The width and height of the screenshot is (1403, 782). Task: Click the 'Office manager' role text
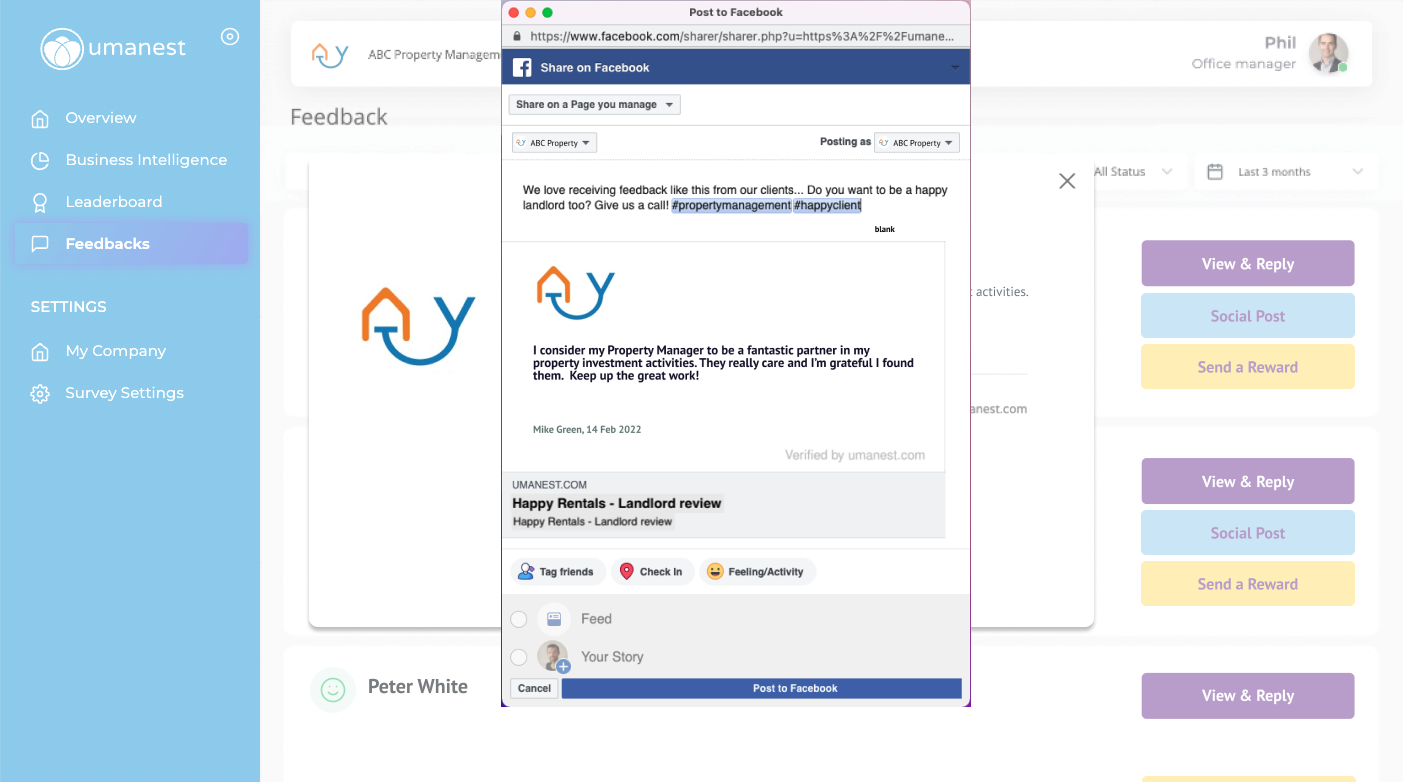click(1244, 64)
